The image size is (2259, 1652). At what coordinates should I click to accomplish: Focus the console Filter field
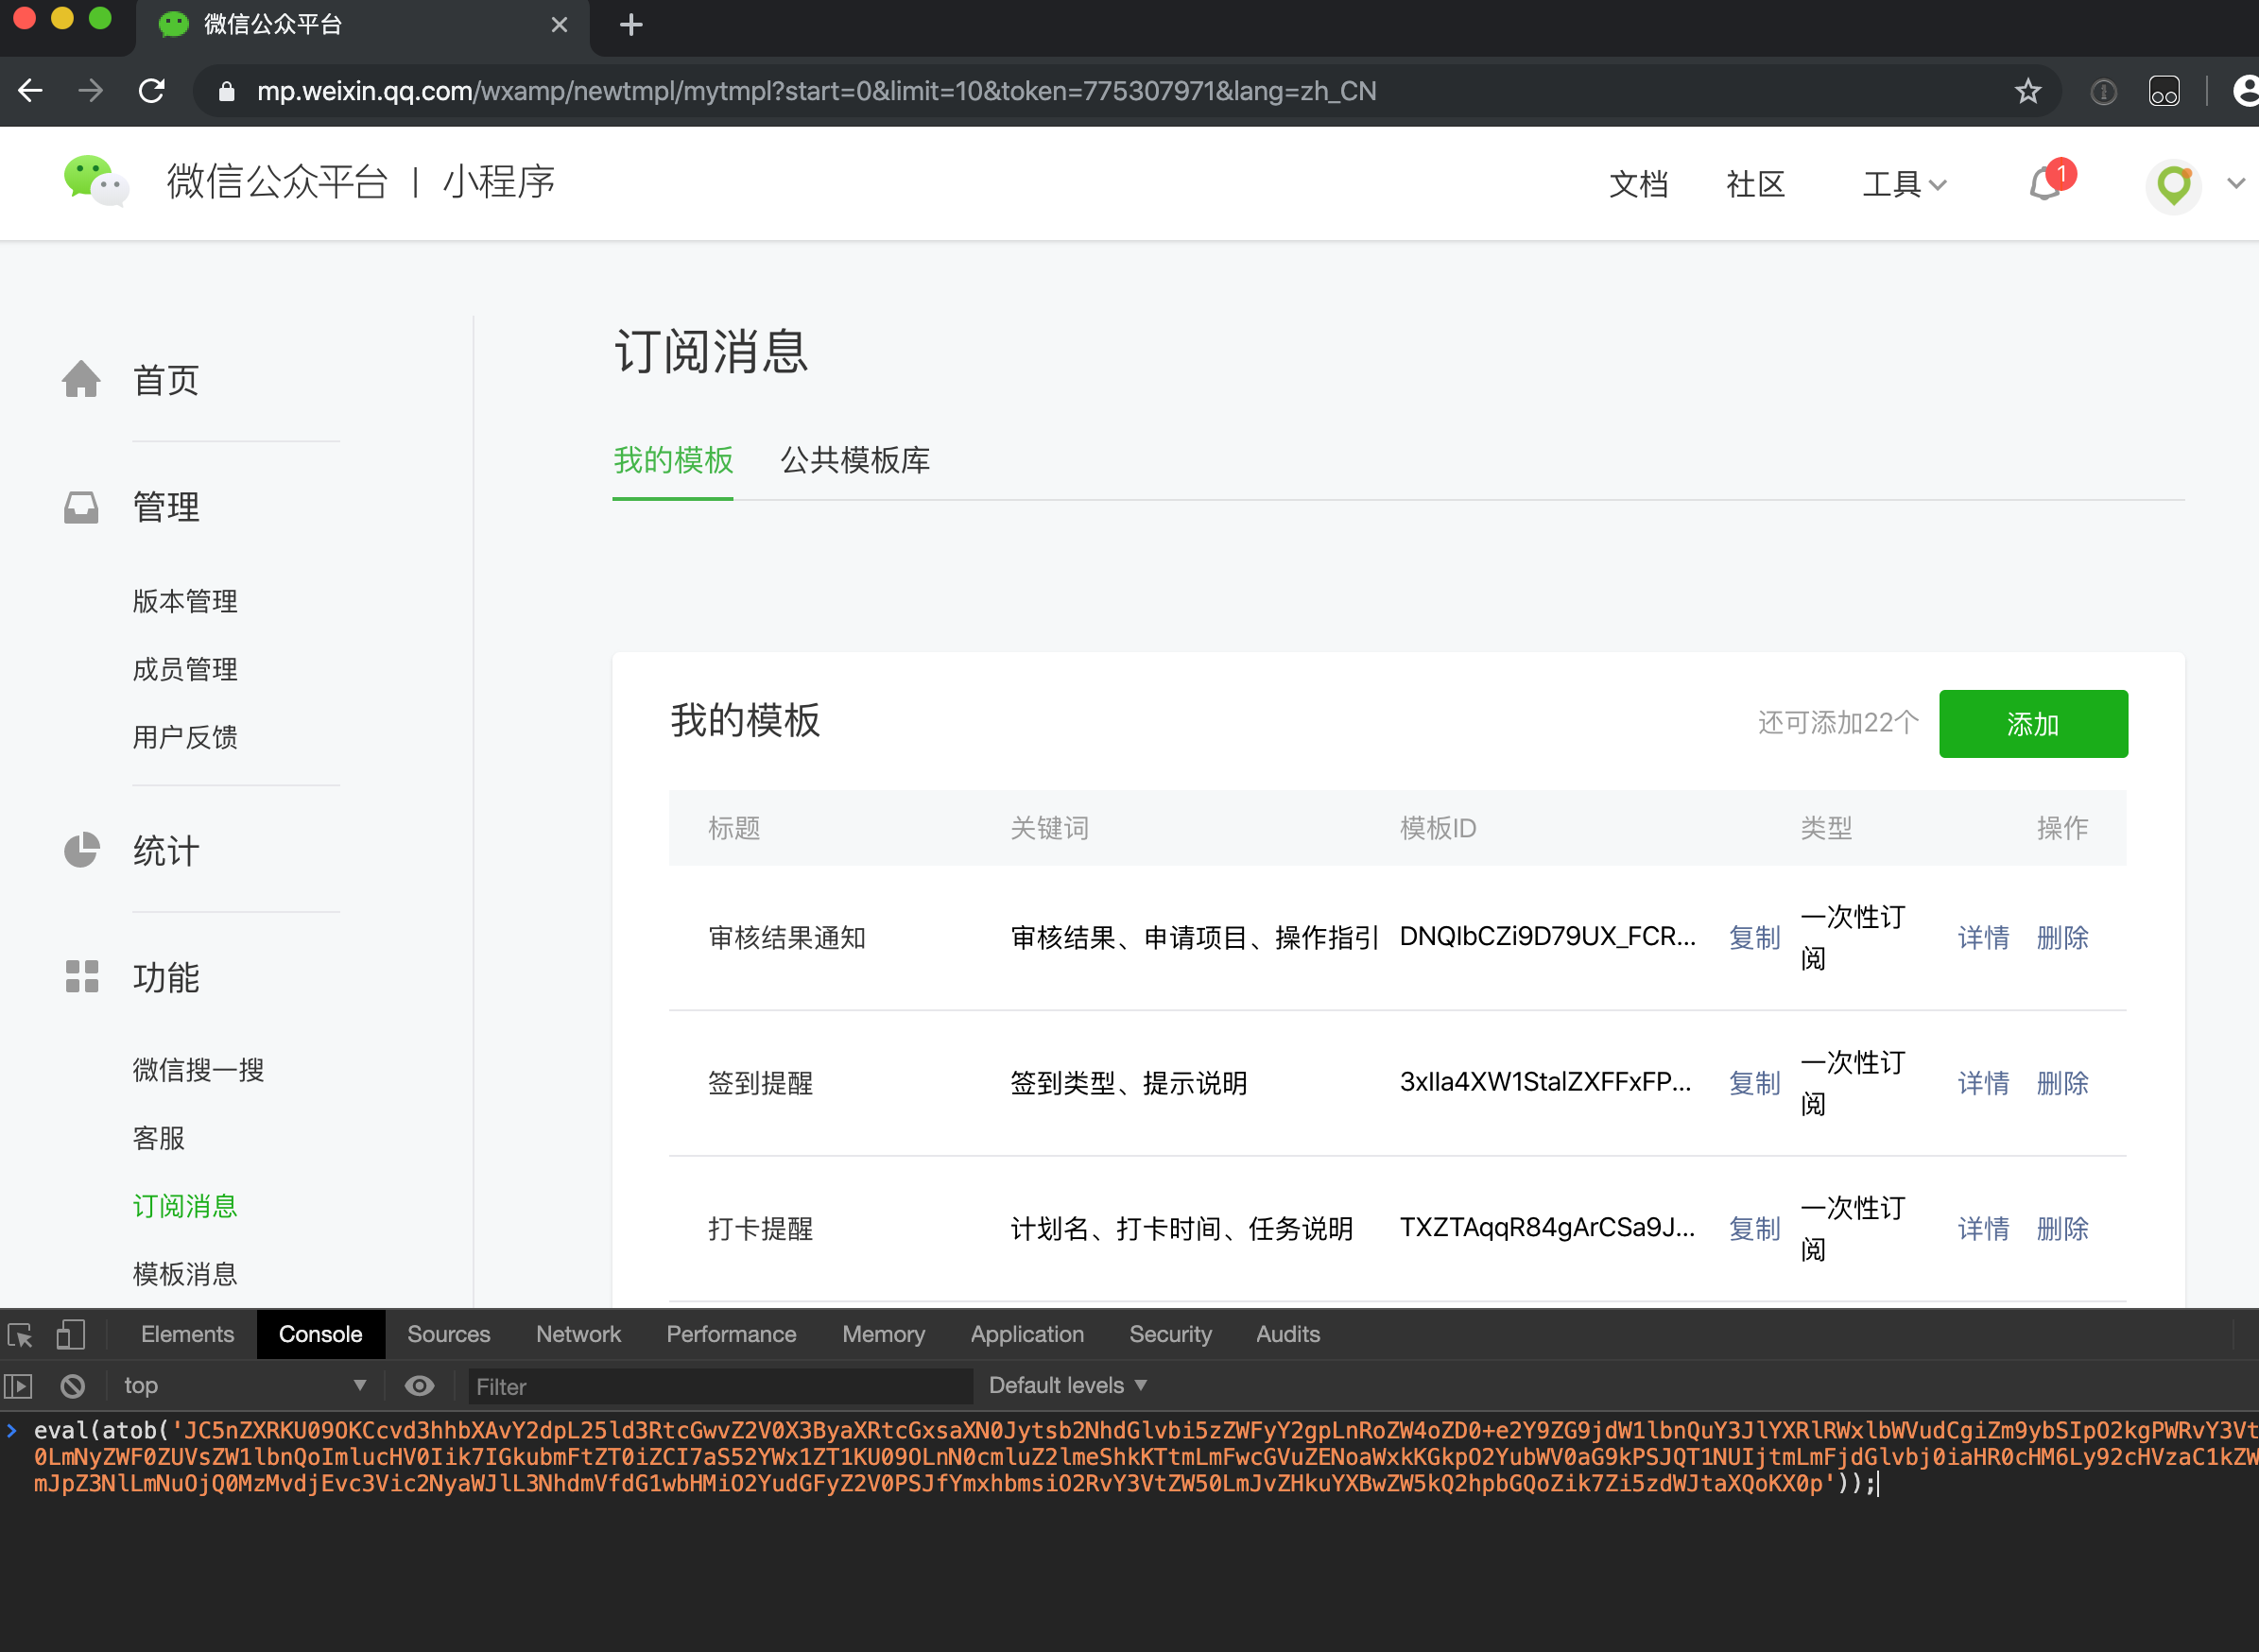[720, 1387]
